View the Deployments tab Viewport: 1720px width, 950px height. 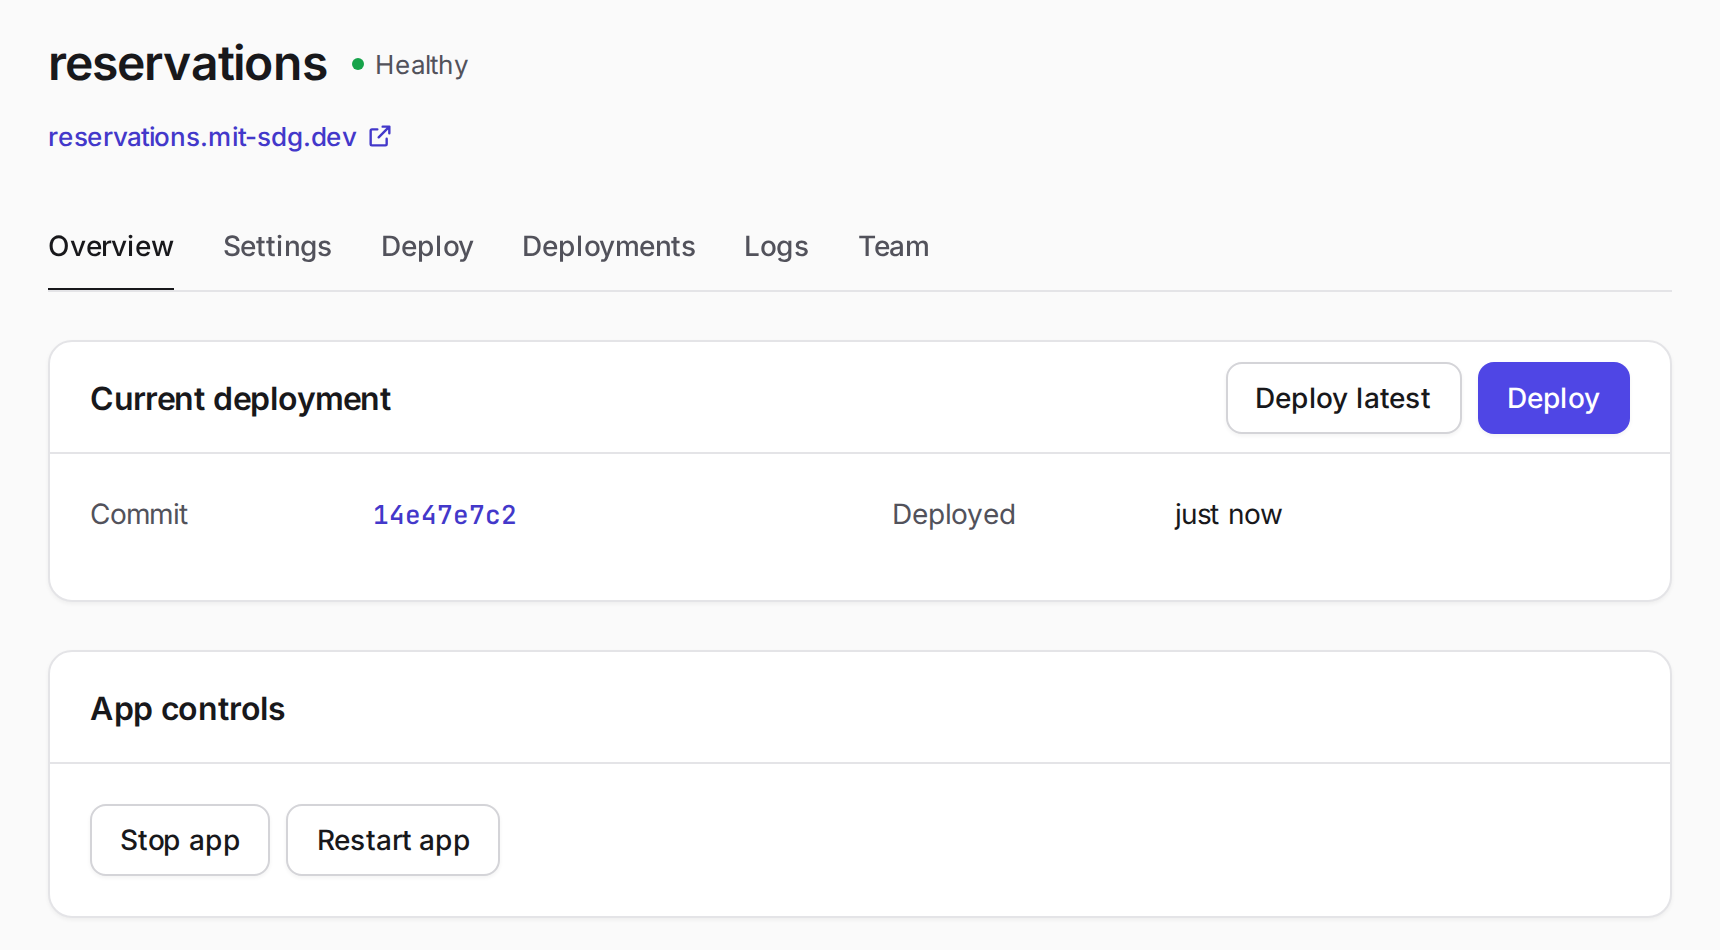pyautogui.click(x=608, y=246)
